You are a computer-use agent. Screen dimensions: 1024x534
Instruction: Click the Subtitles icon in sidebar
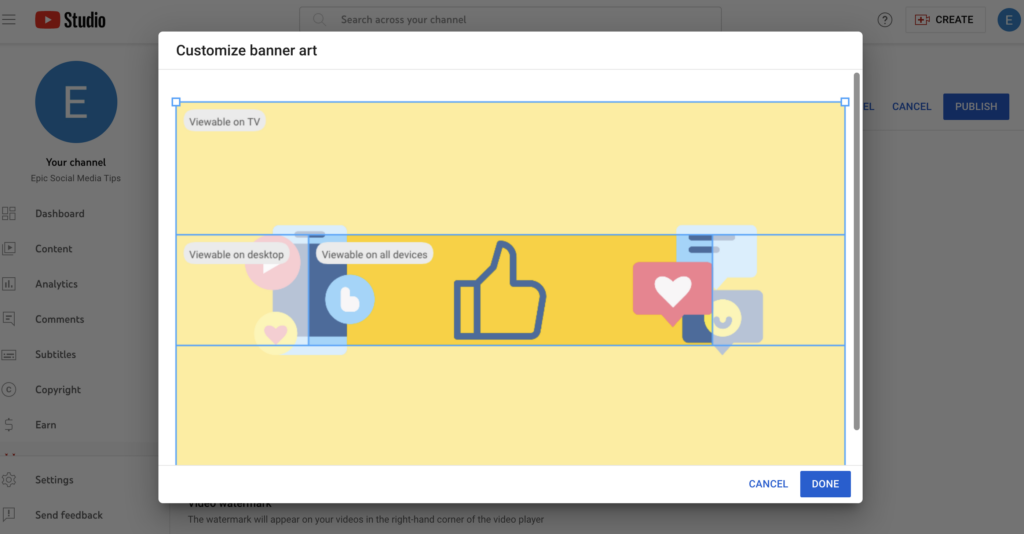tap(9, 354)
